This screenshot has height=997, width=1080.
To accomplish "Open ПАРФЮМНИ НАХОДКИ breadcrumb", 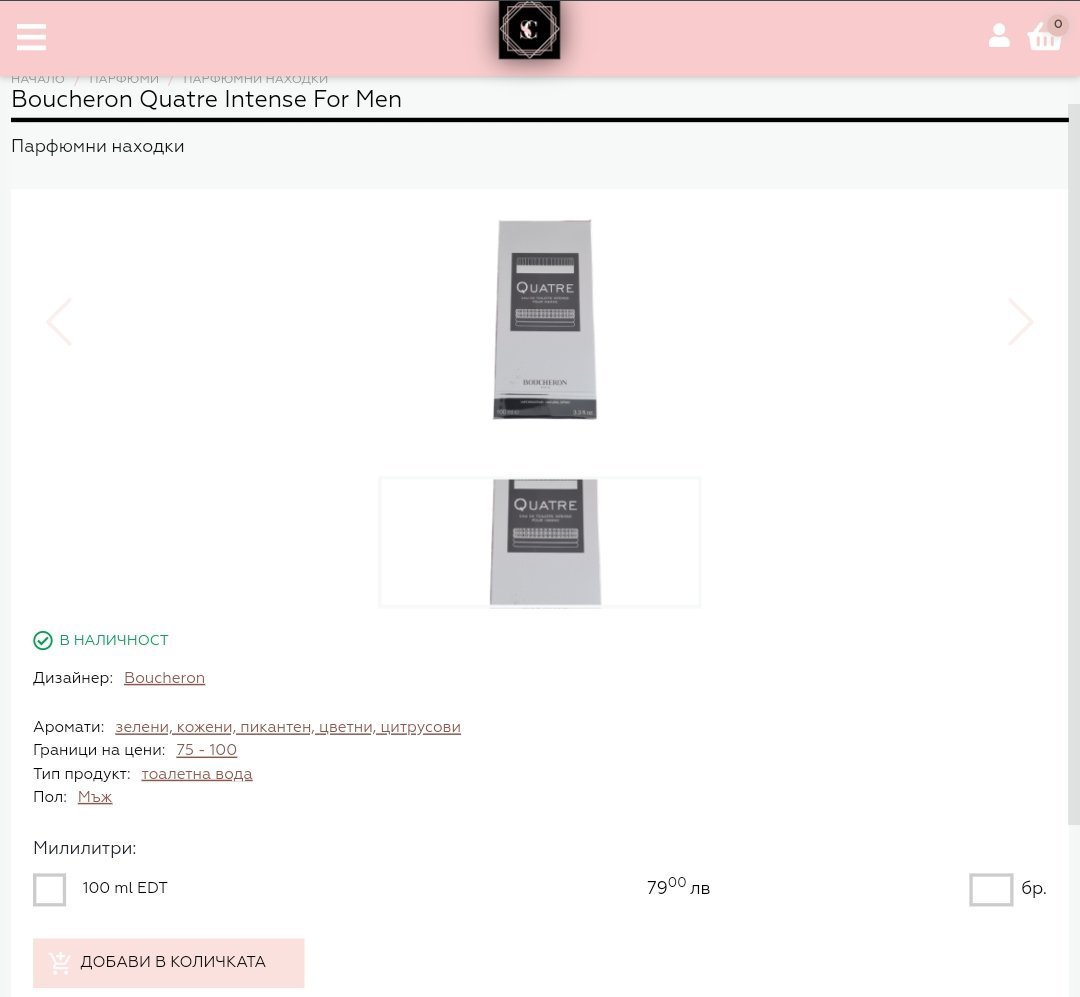I will point(255,79).
